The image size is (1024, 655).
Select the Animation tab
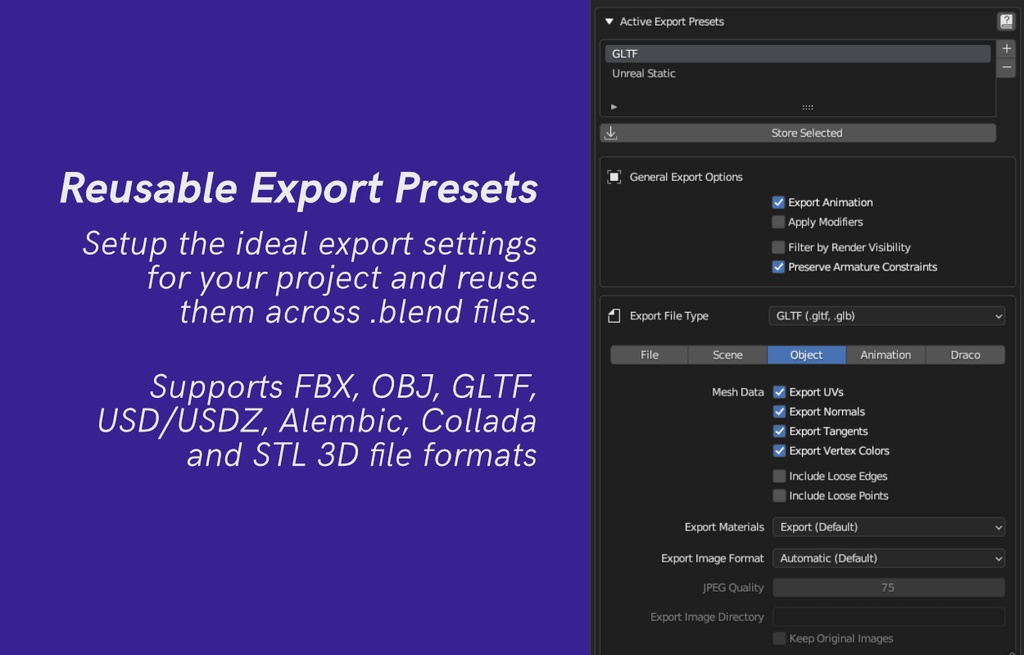884,354
